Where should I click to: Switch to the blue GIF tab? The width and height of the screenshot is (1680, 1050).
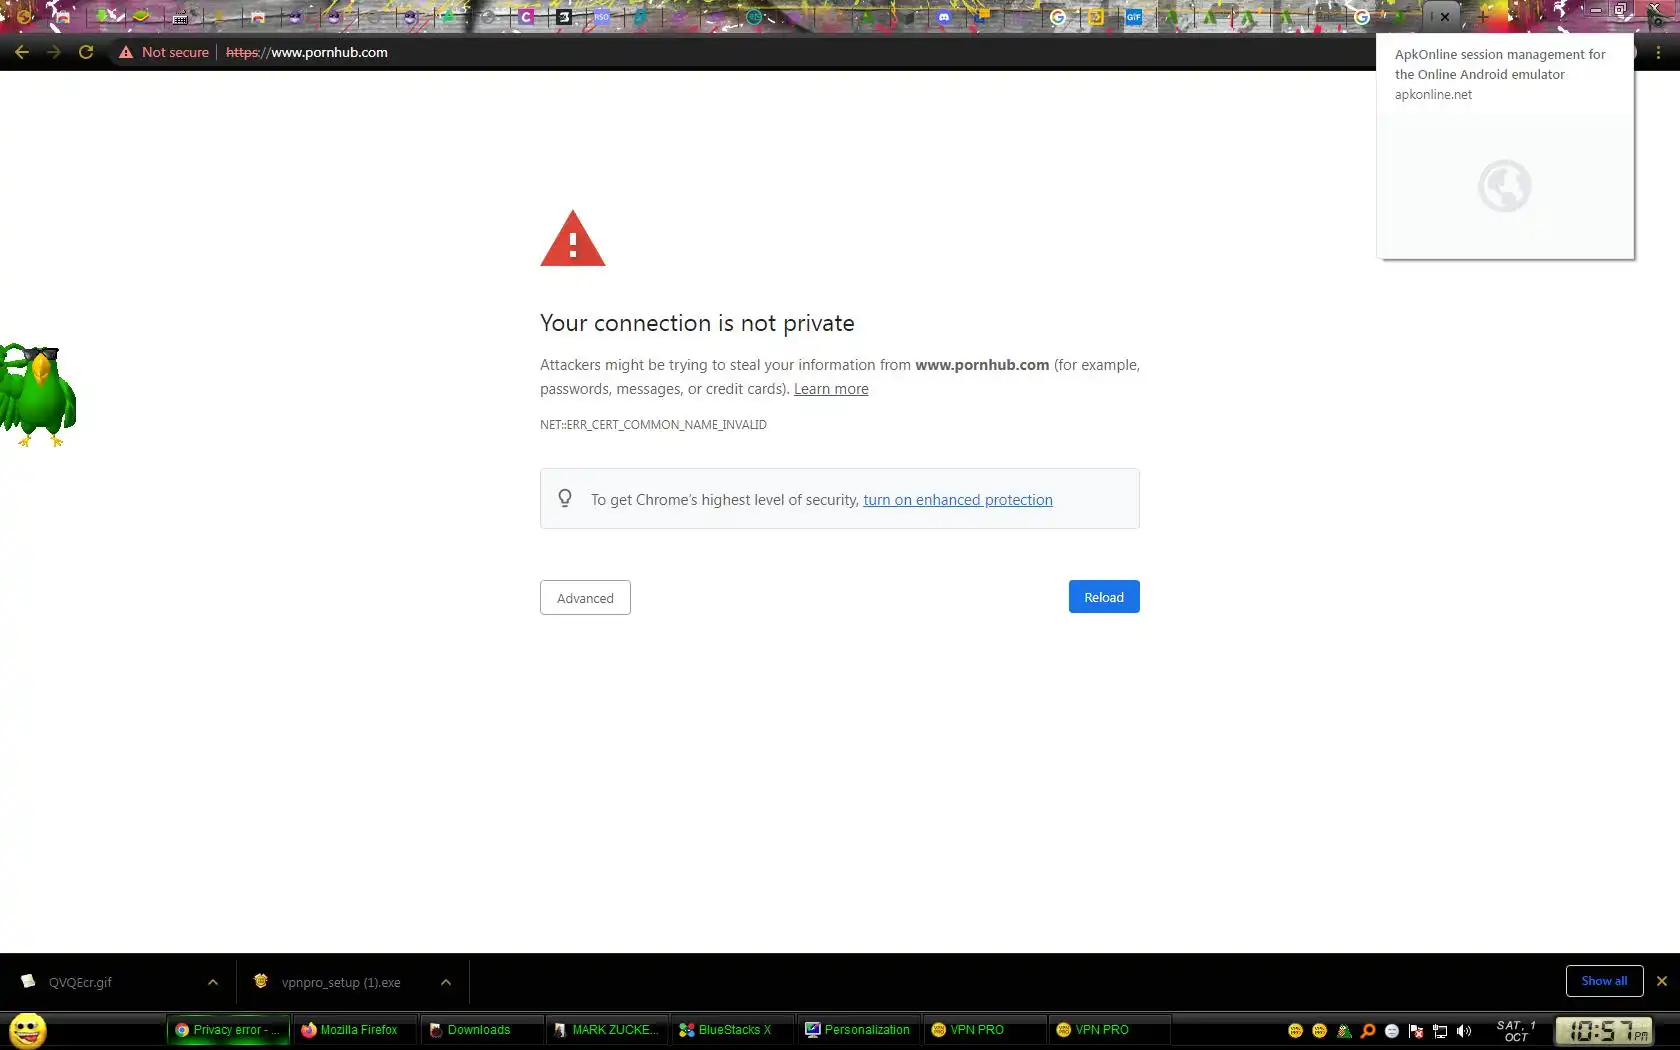click(1134, 17)
